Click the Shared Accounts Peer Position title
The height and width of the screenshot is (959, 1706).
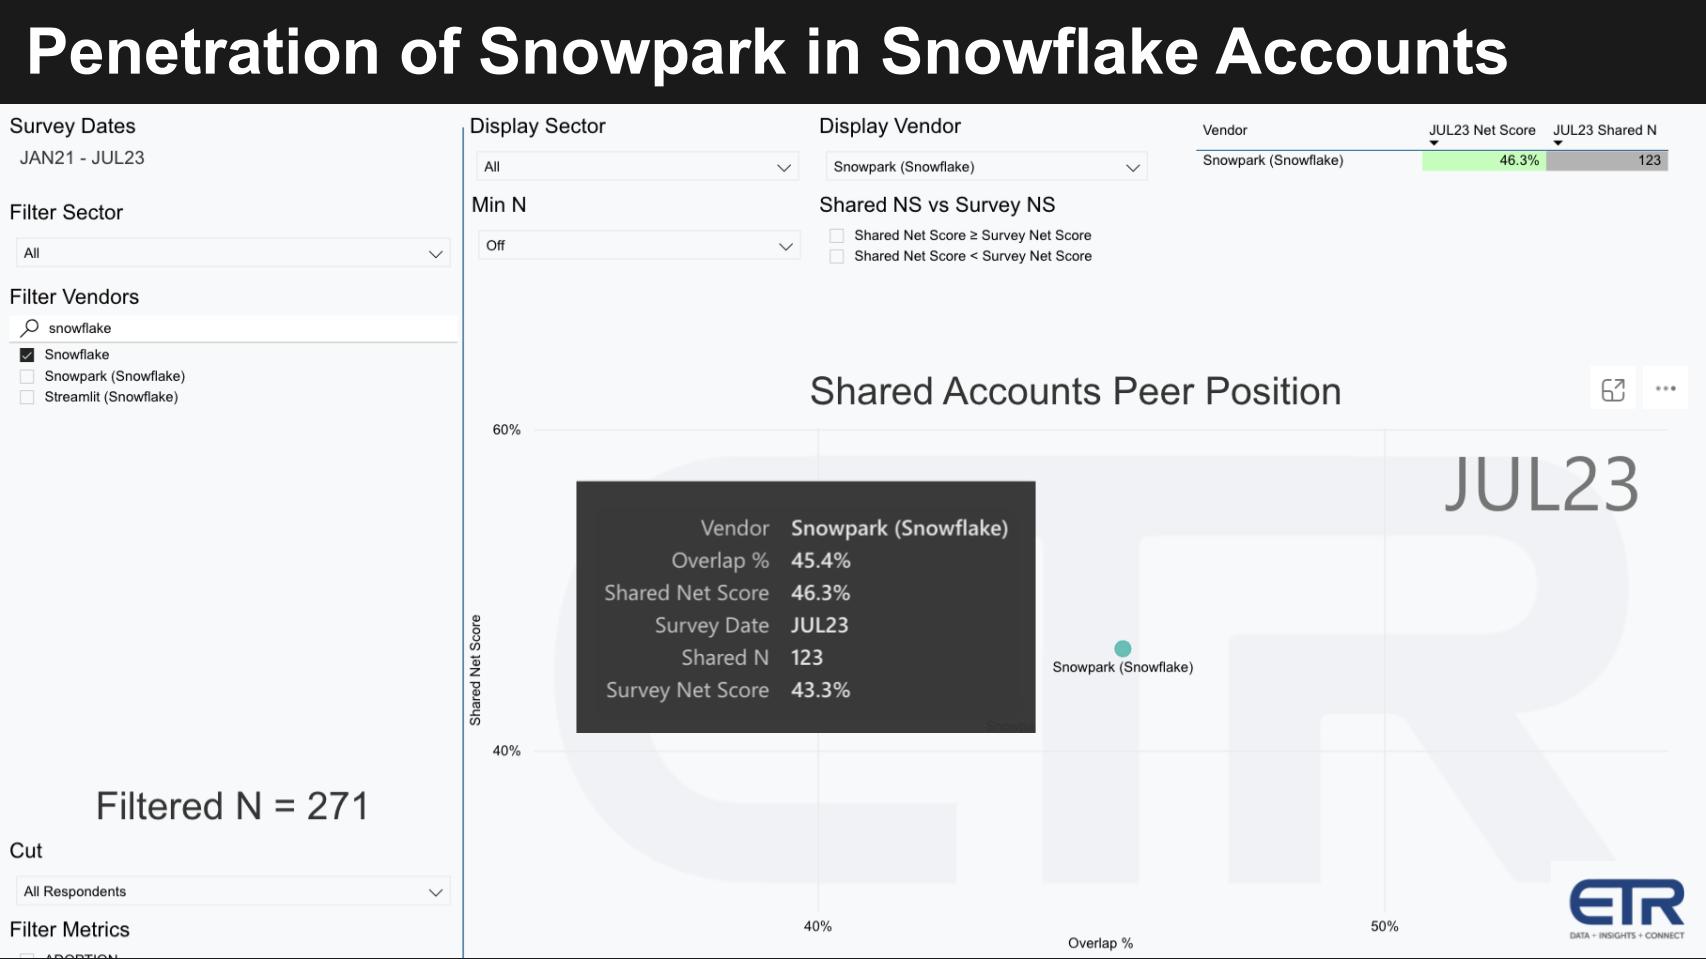pos(1075,392)
